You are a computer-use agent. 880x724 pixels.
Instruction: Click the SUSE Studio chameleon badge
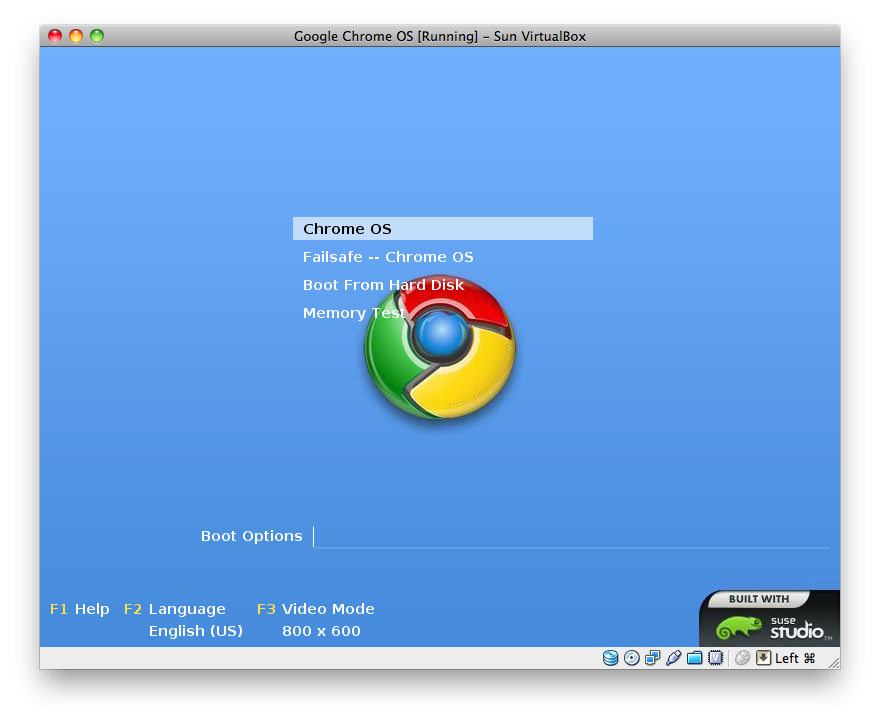click(x=769, y=618)
